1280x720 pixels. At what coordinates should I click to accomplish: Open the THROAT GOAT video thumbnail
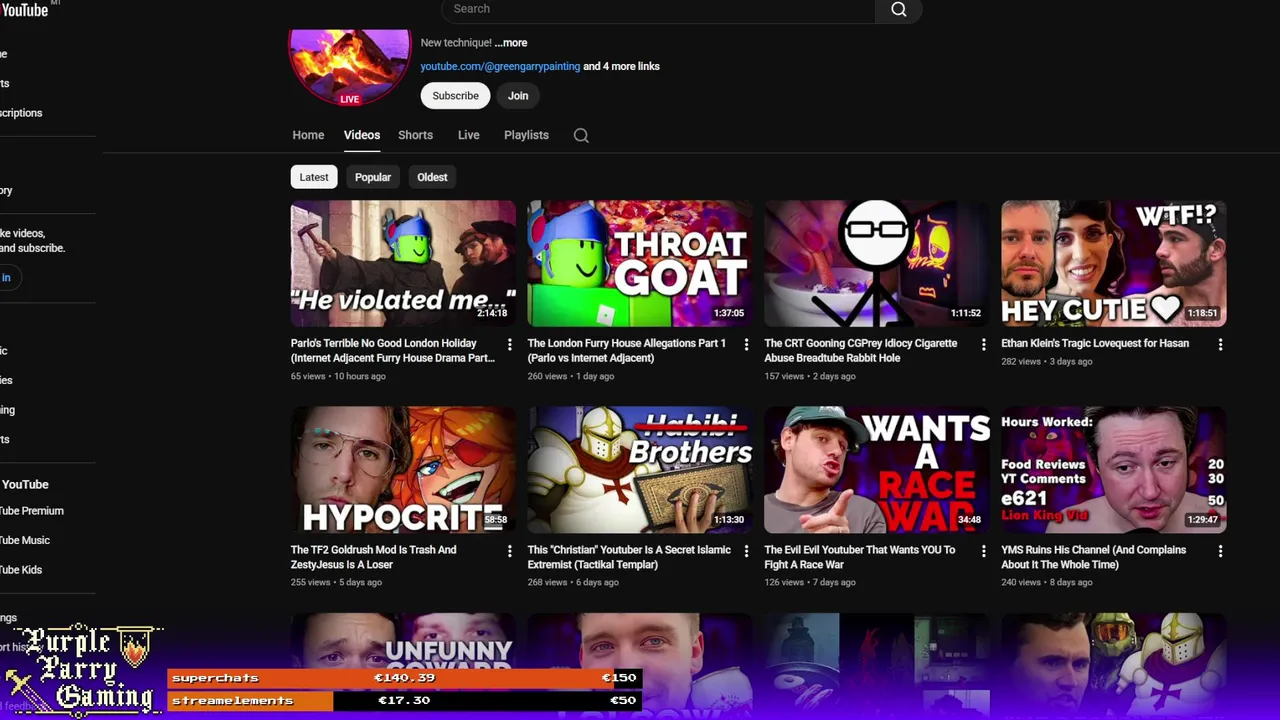(640, 264)
